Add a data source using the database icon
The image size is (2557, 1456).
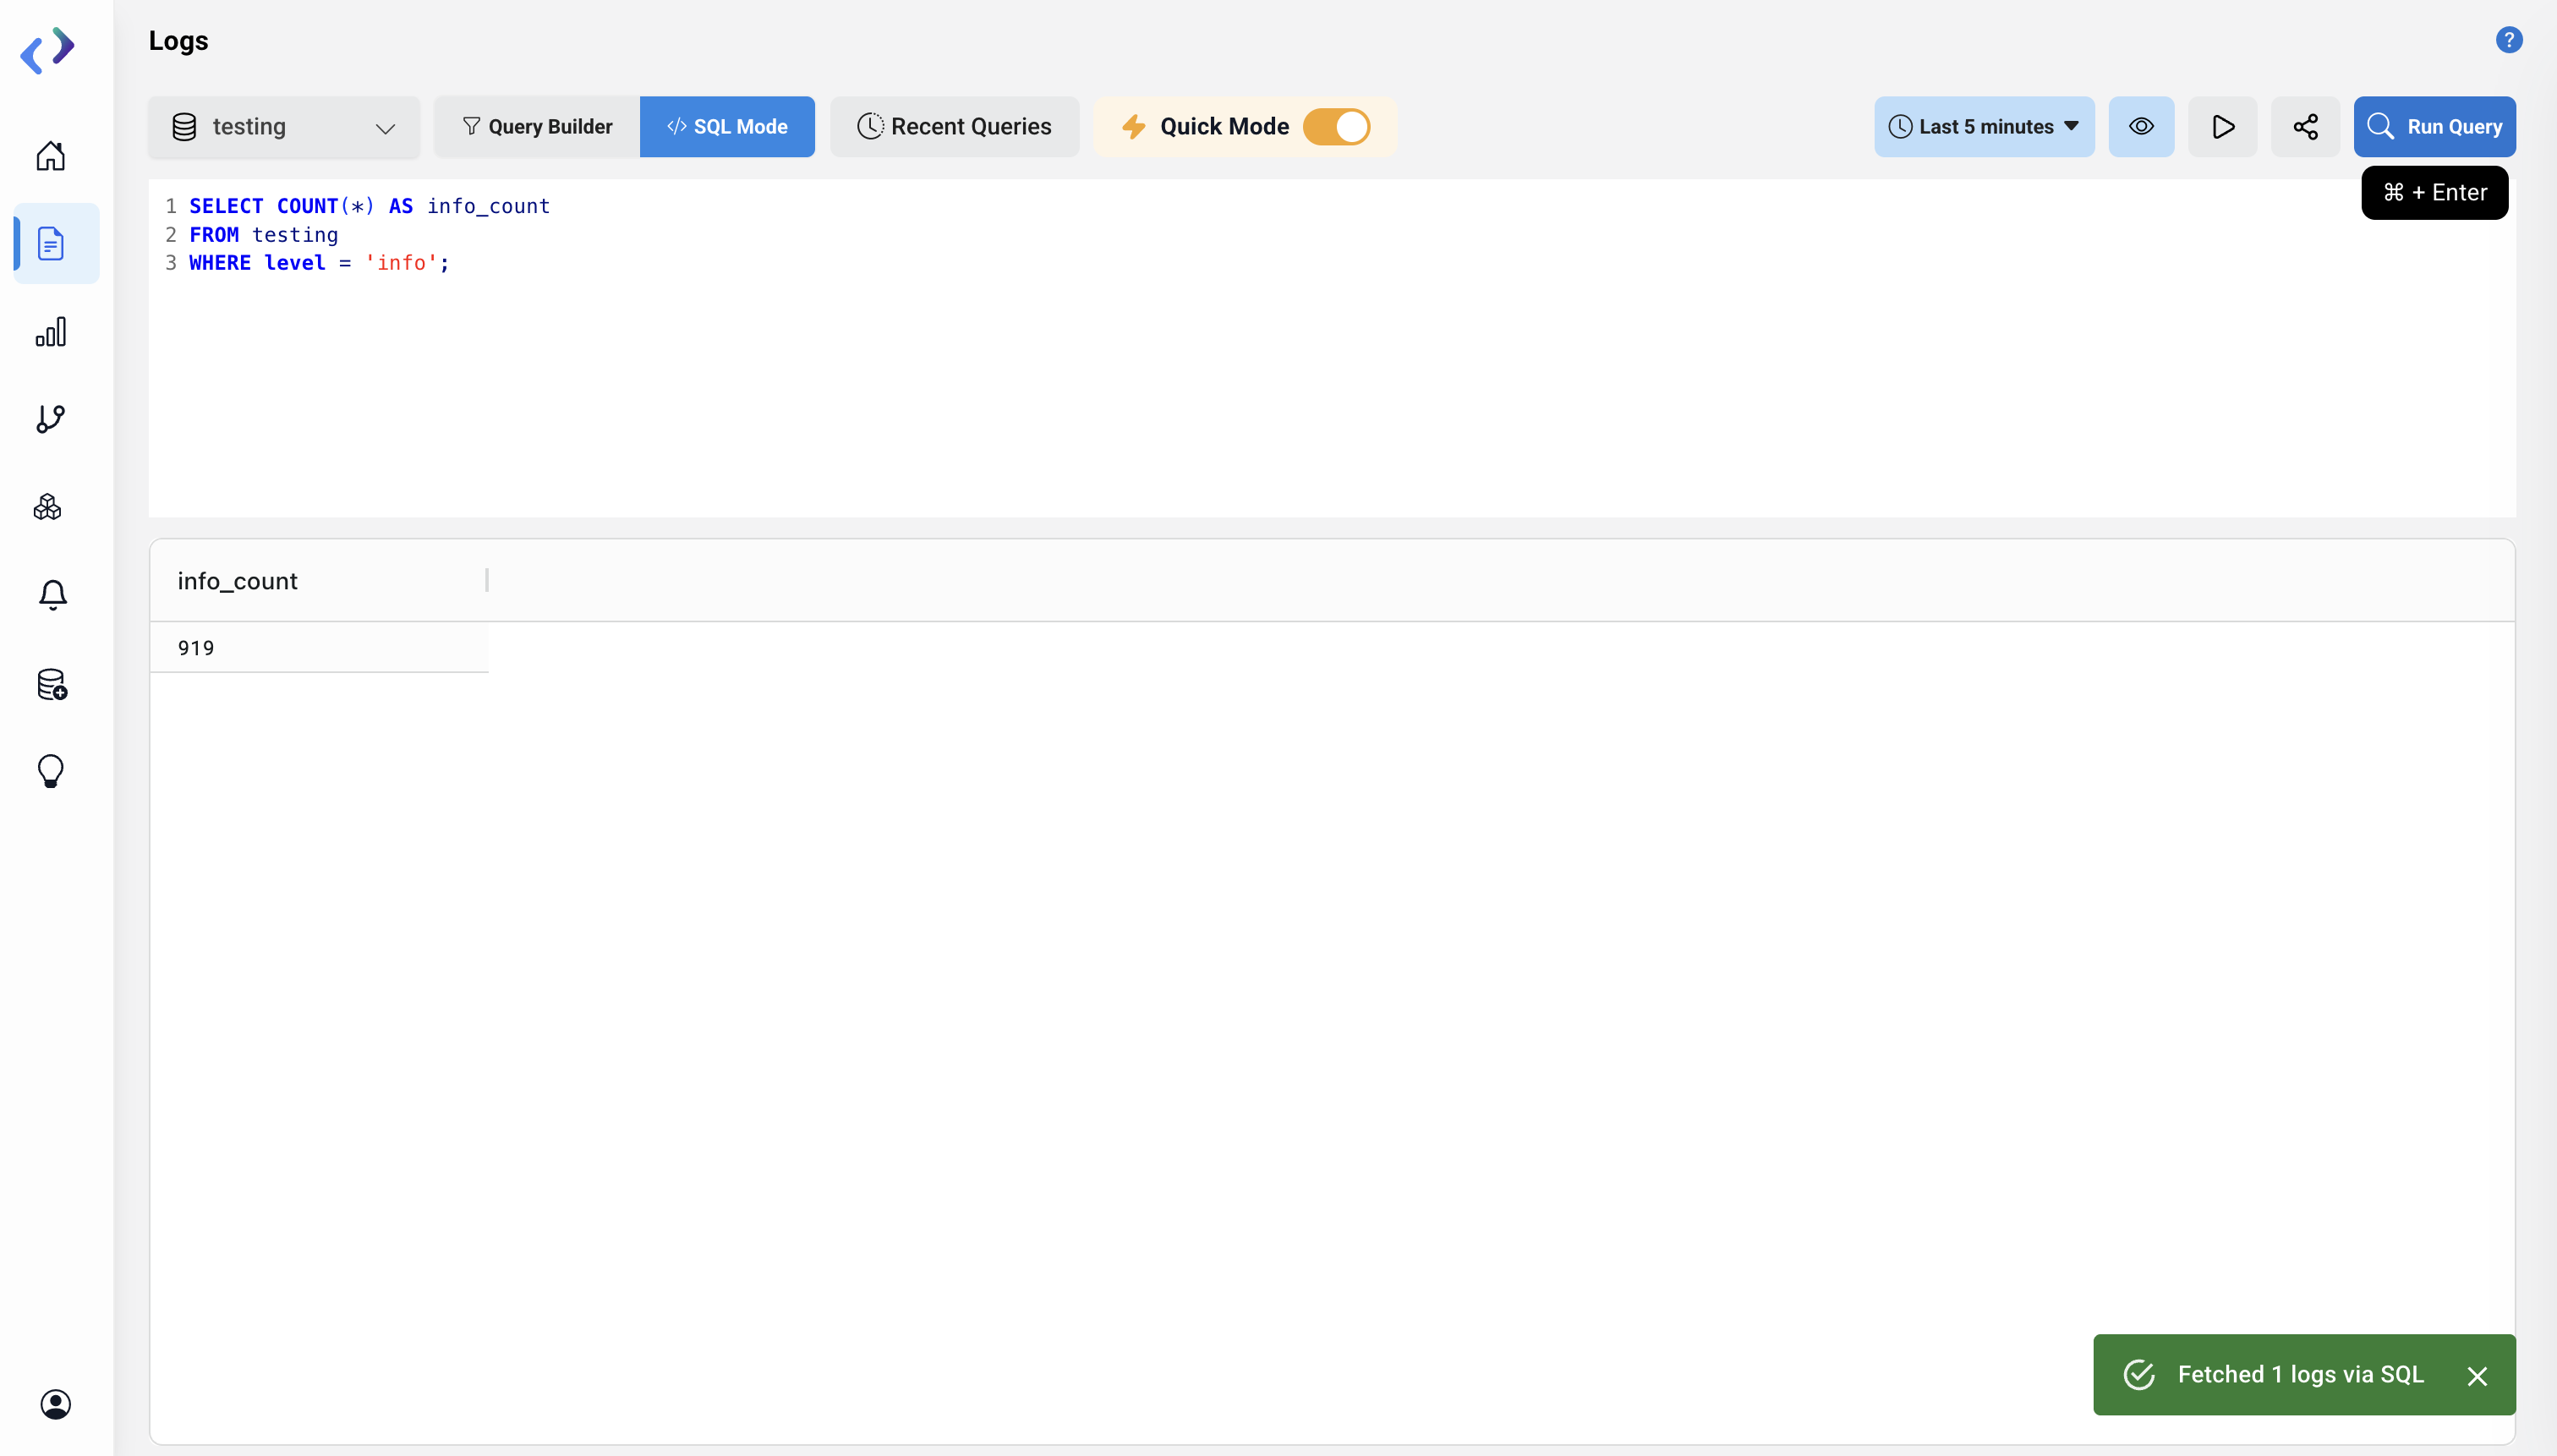pyautogui.click(x=51, y=684)
